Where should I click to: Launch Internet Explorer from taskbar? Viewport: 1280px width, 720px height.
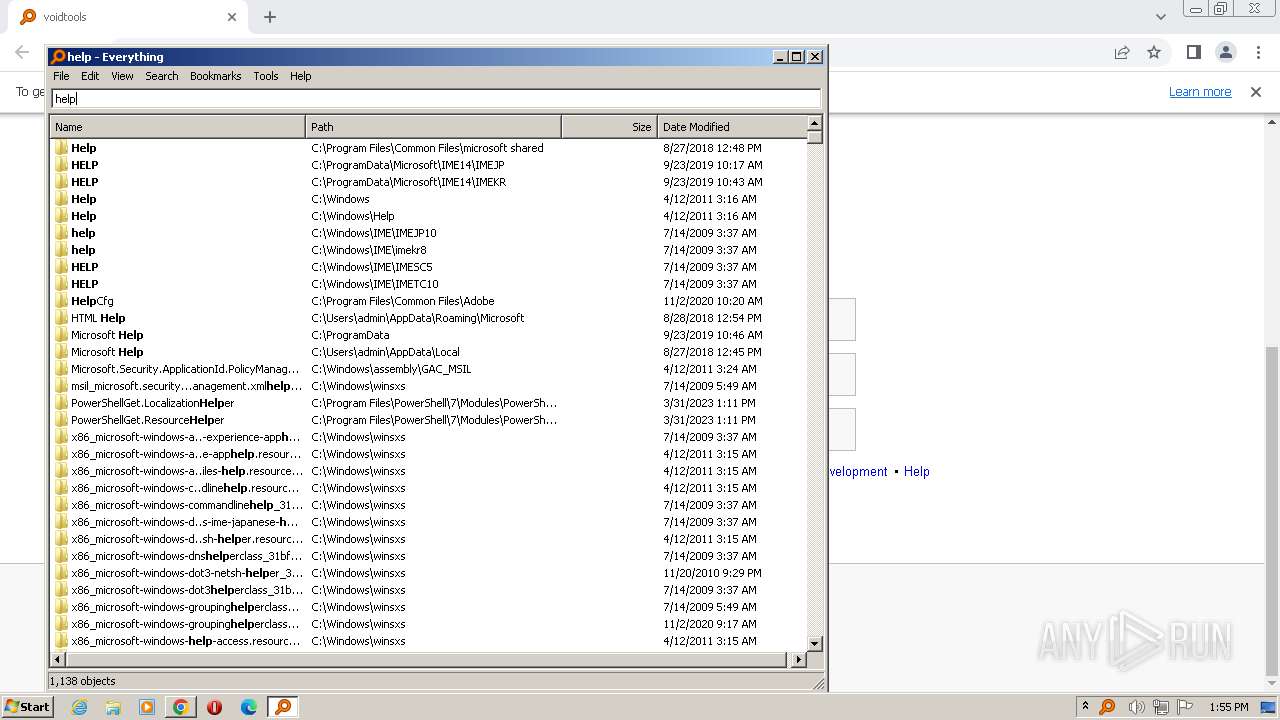(x=79, y=707)
